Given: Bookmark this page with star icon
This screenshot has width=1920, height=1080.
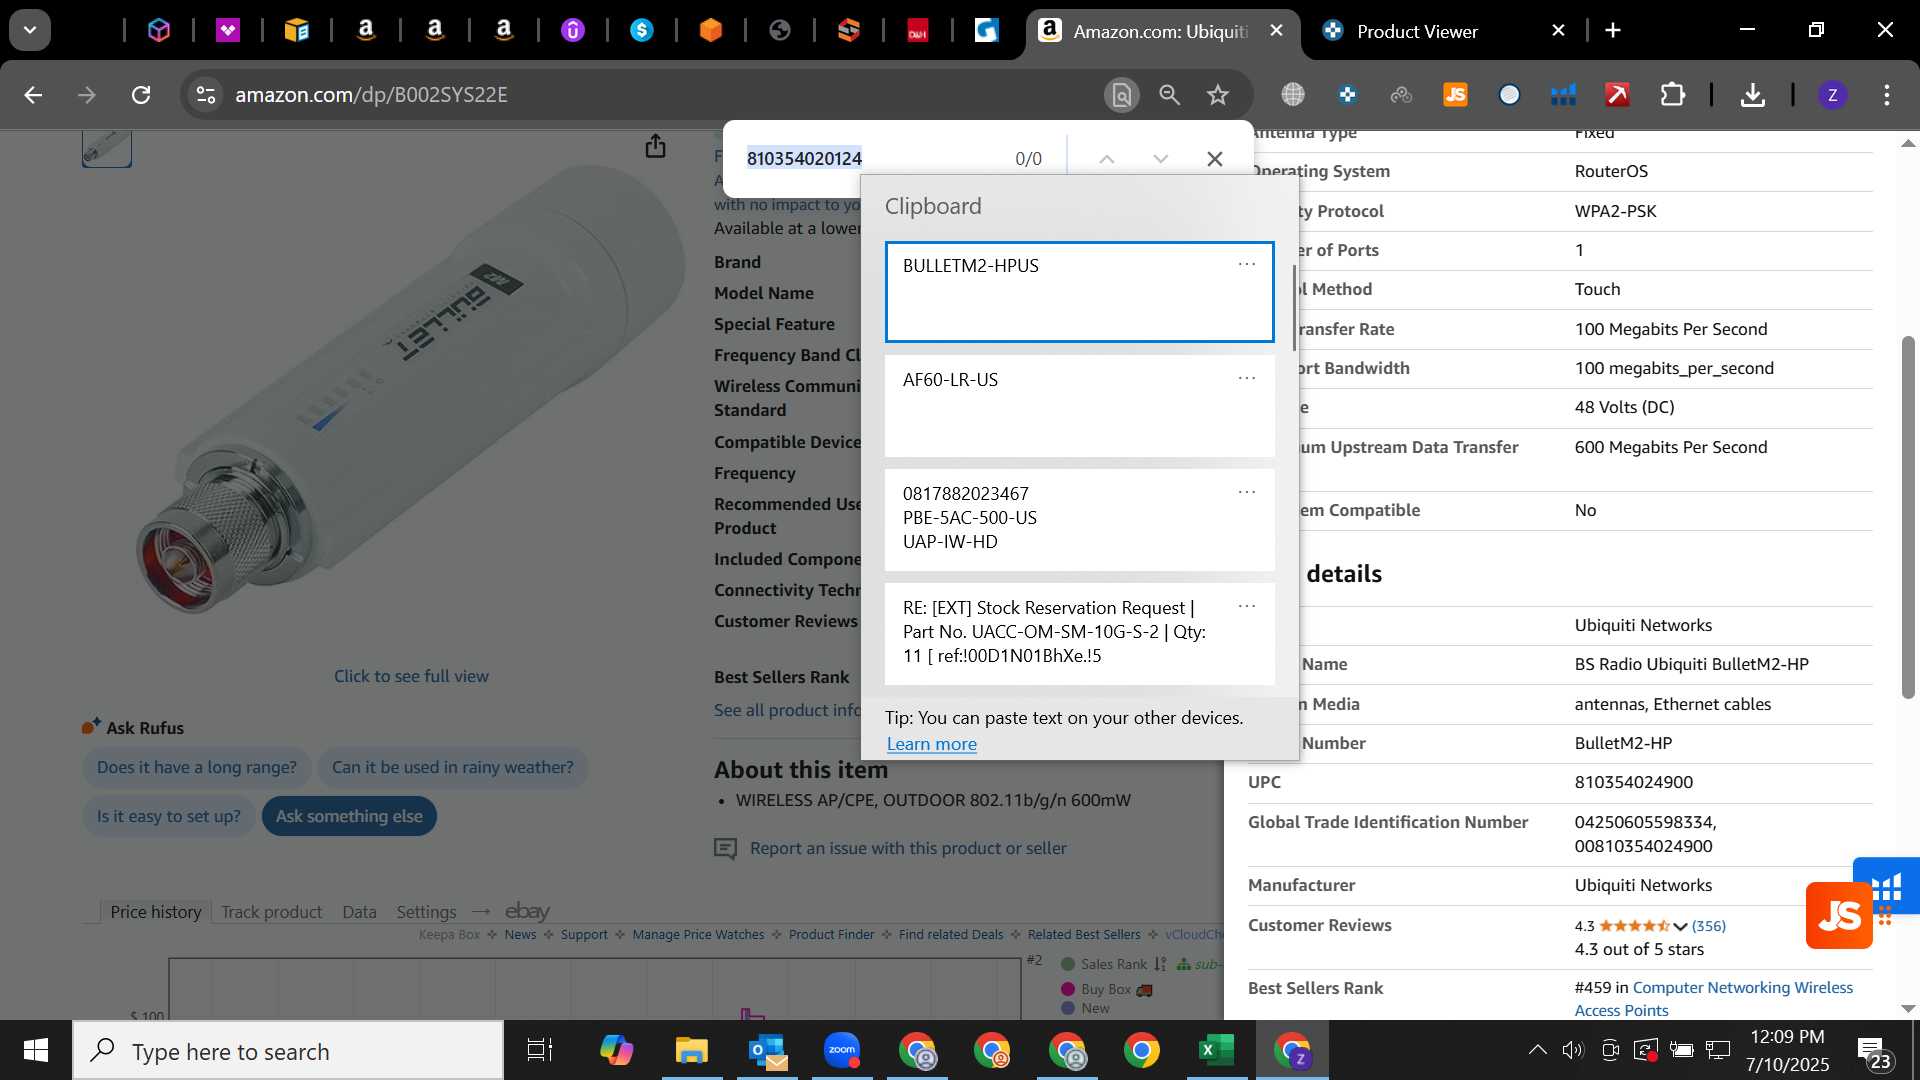Looking at the screenshot, I should pyautogui.click(x=1217, y=95).
